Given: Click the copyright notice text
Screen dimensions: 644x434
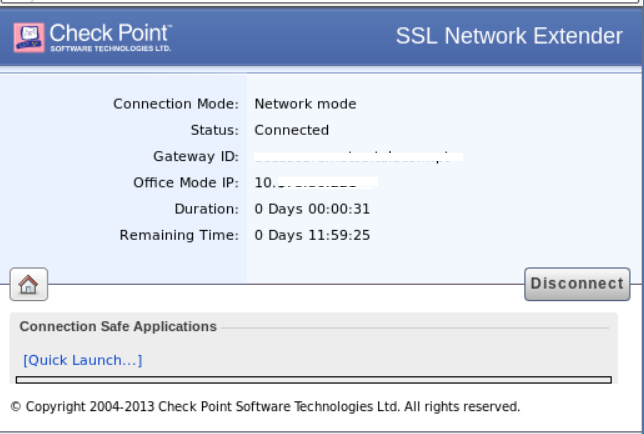Looking at the screenshot, I should click(x=265, y=406).
